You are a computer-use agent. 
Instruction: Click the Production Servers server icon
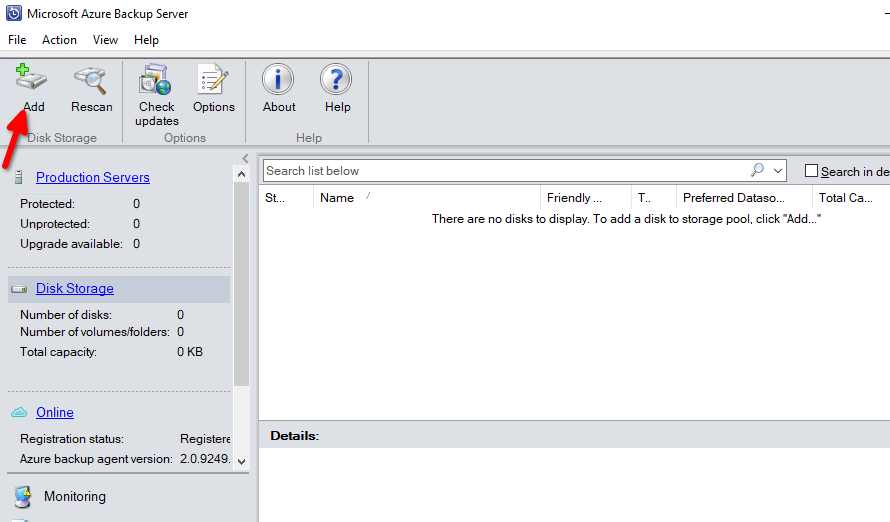(x=19, y=178)
